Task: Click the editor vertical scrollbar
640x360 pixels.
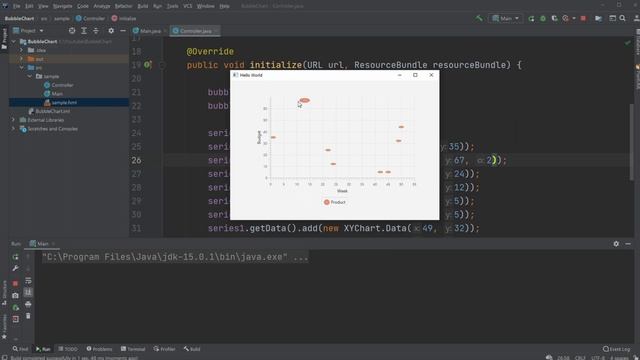Action: point(632,141)
